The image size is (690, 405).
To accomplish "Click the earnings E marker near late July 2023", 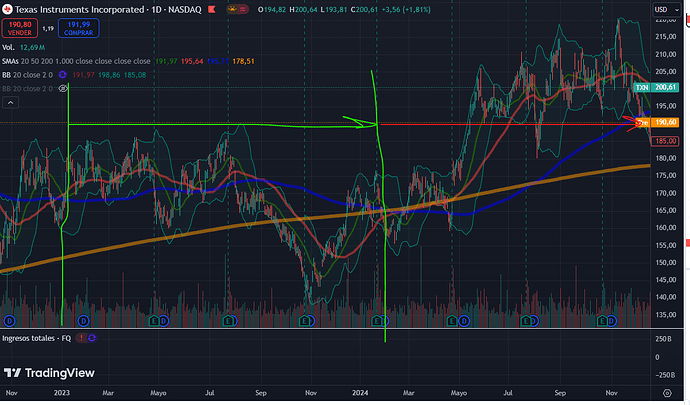I will tap(228, 321).
